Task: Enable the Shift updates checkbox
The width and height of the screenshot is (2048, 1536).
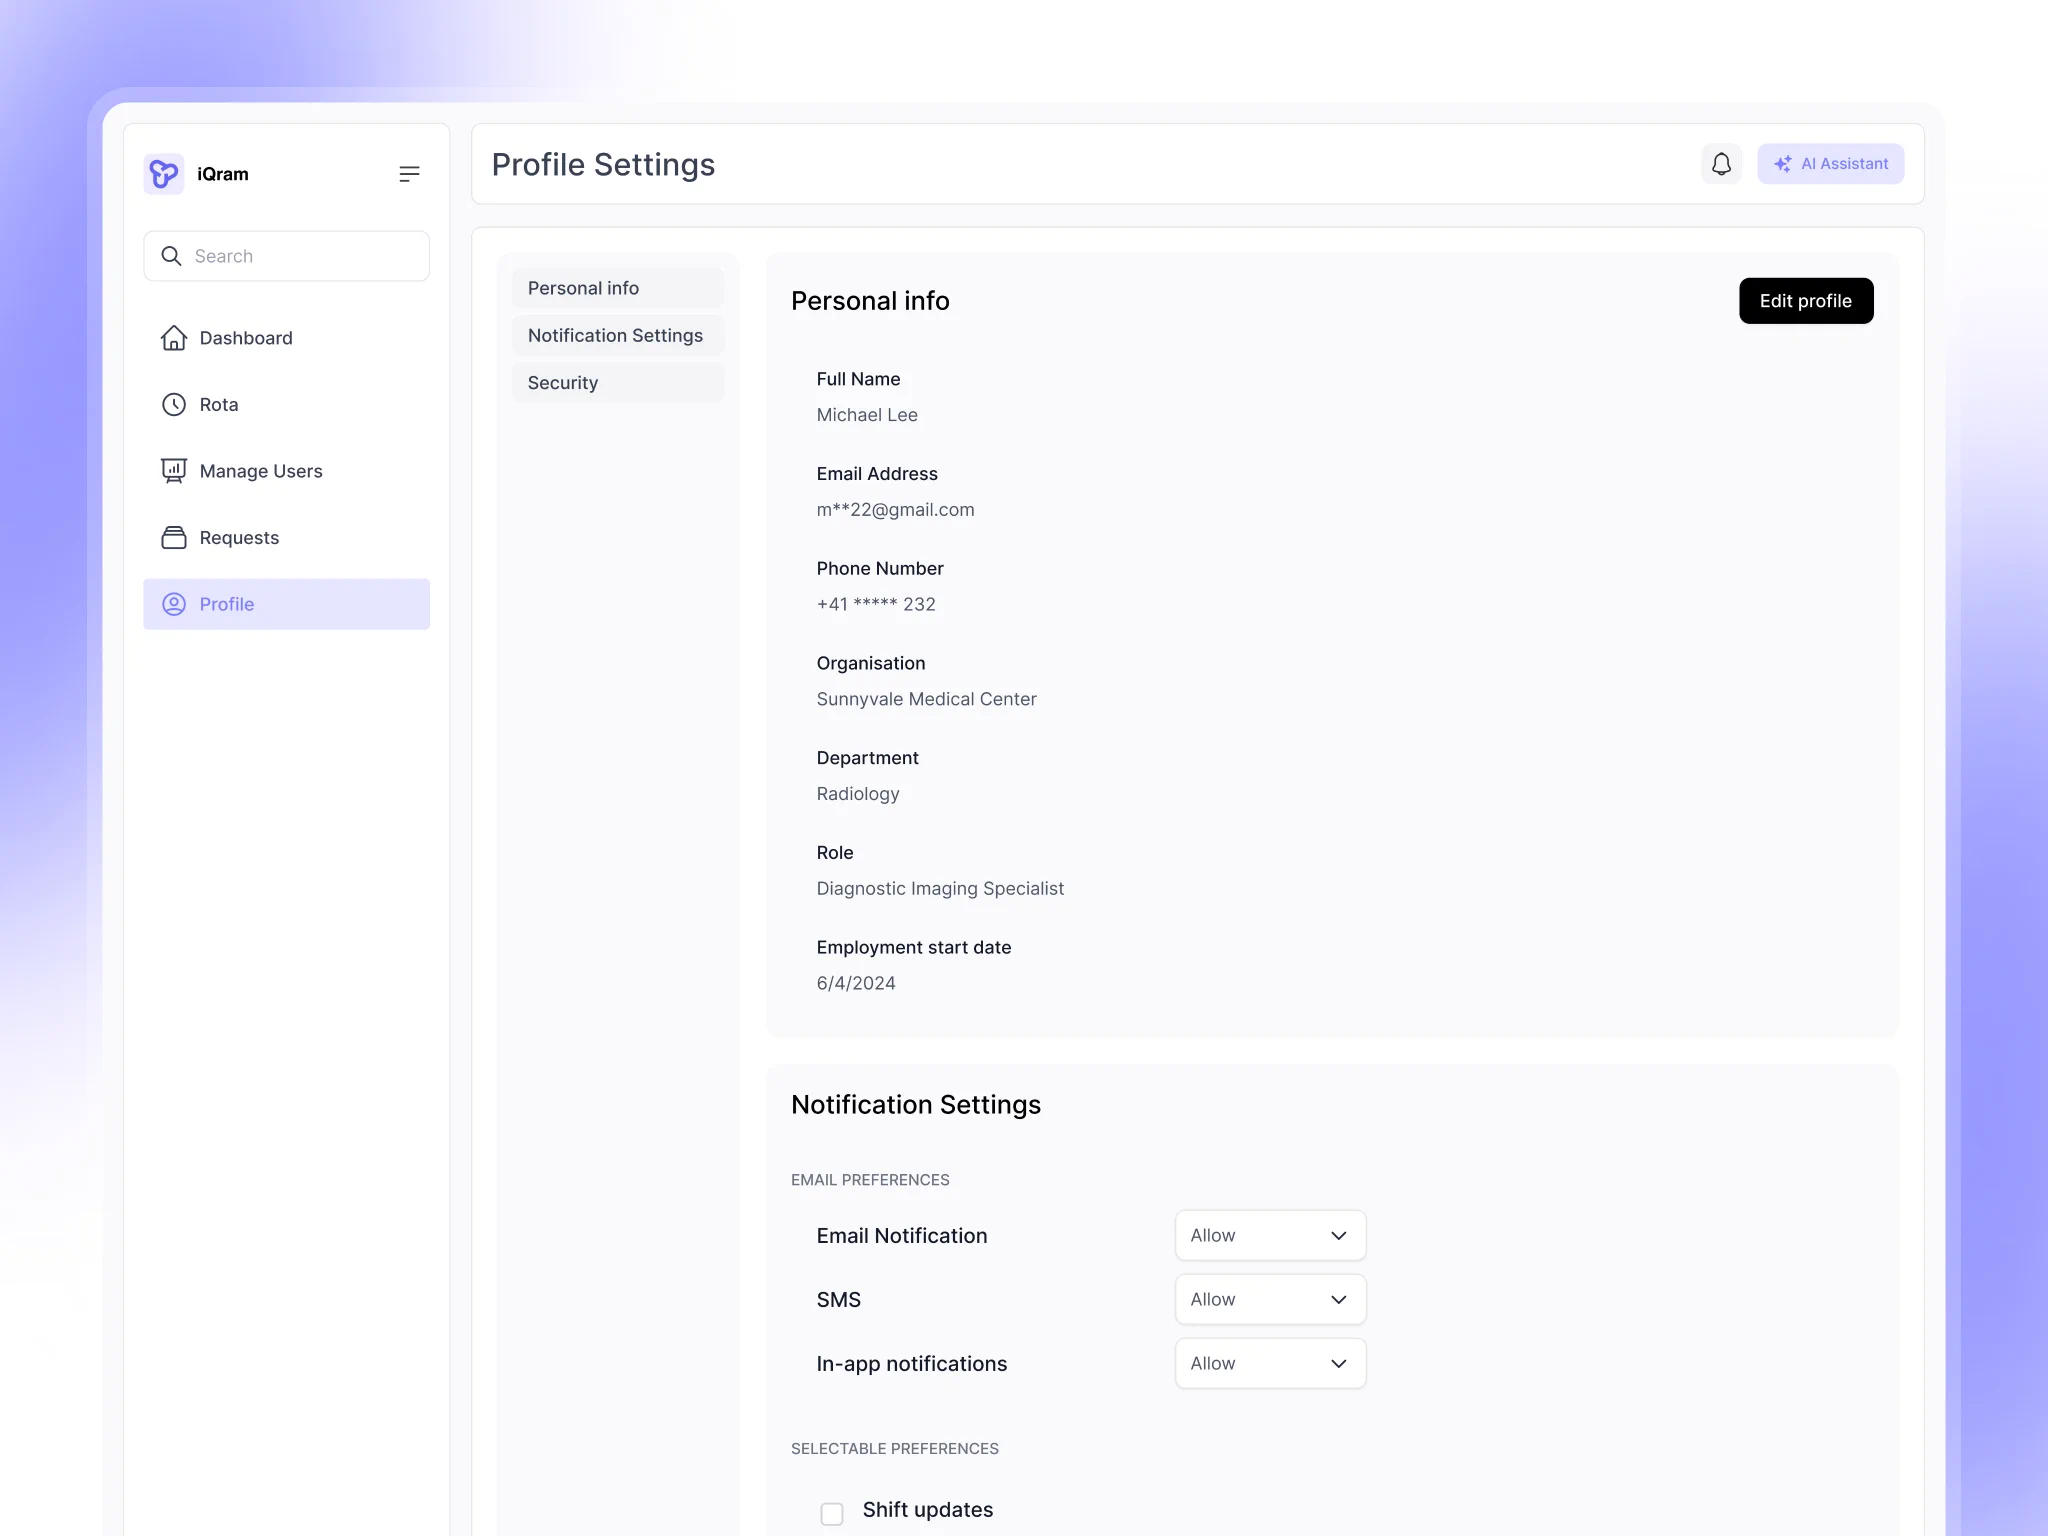Action: point(832,1514)
